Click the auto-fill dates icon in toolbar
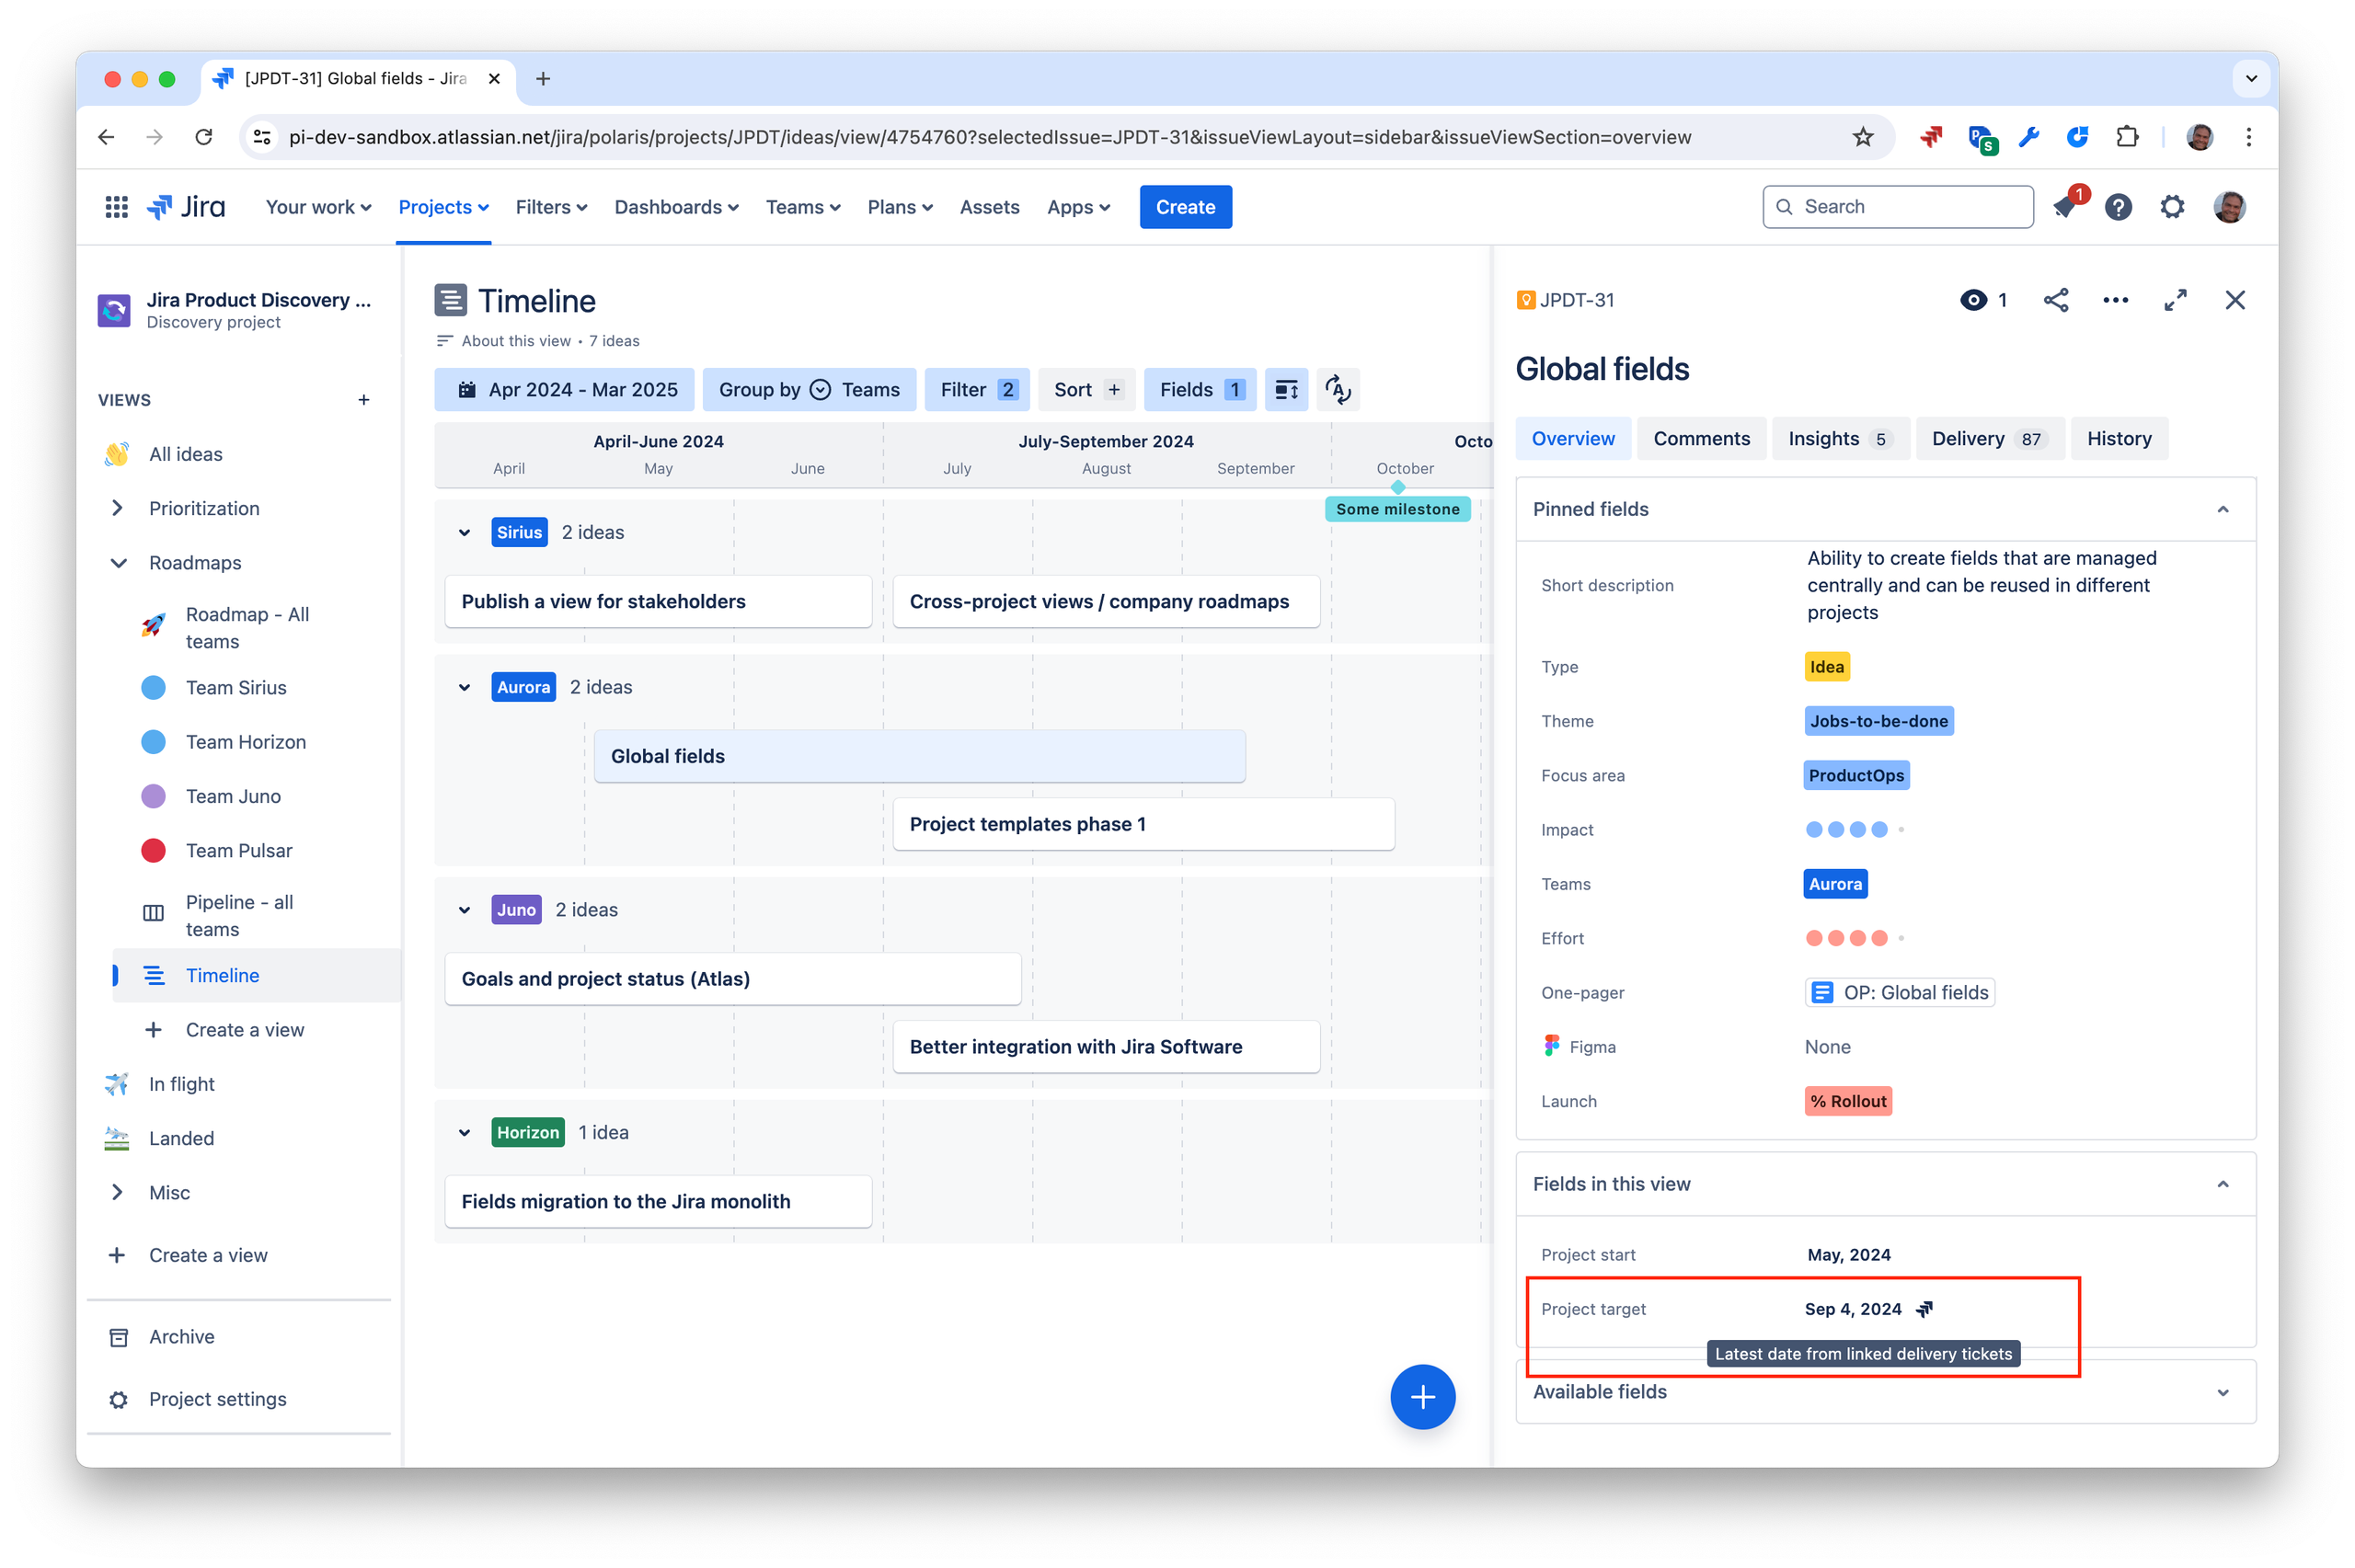 click(1338, 390)
